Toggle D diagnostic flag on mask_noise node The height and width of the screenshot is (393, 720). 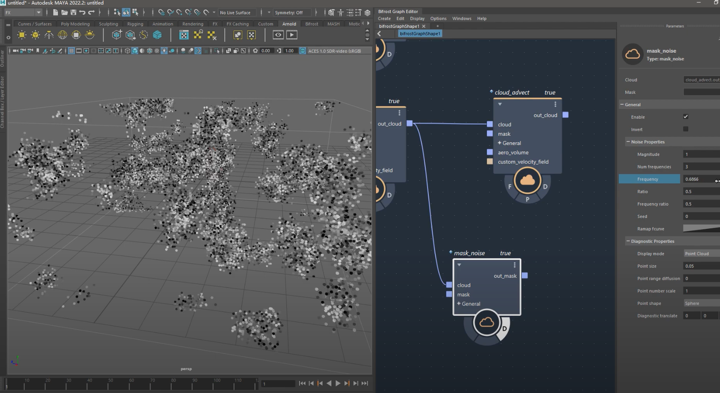tap(504, 329)
